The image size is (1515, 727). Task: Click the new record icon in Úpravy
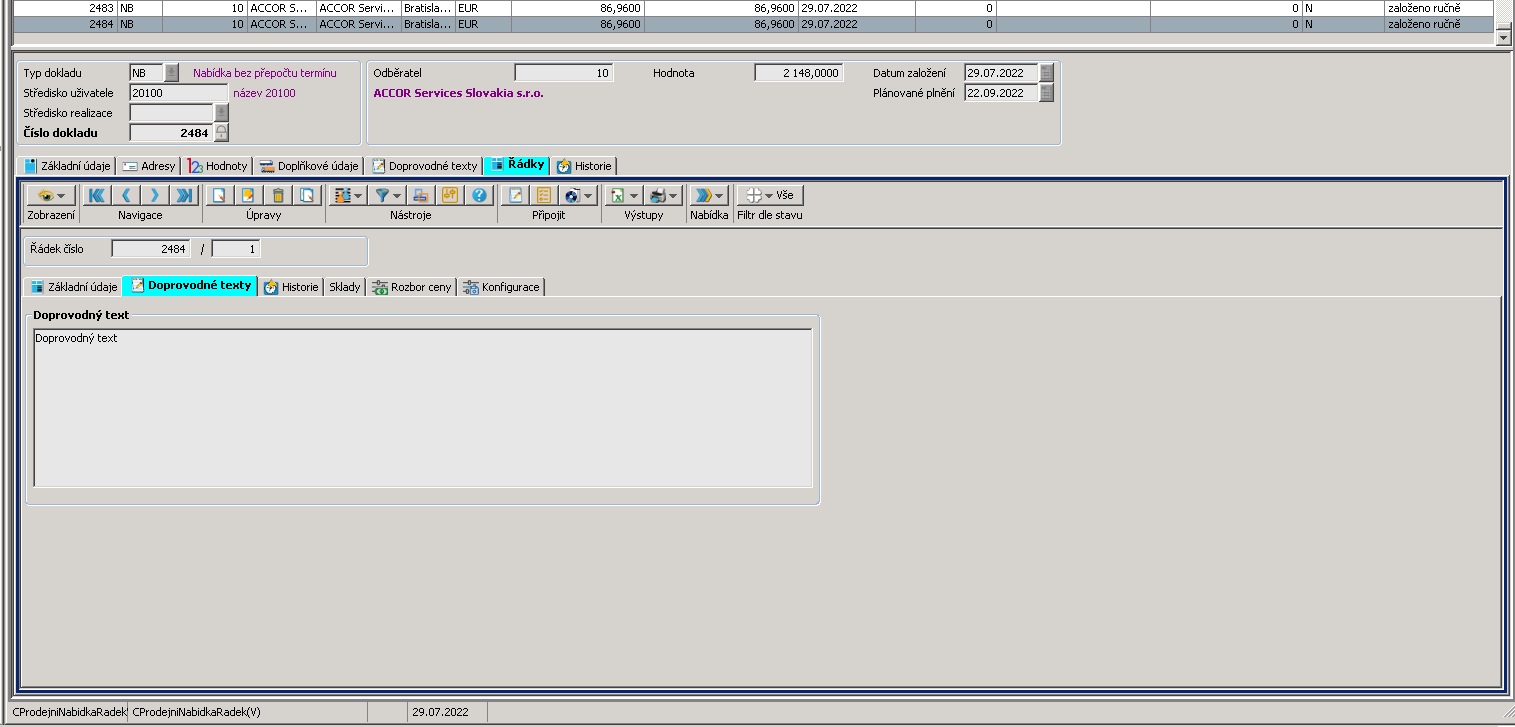tap(219, 196)
